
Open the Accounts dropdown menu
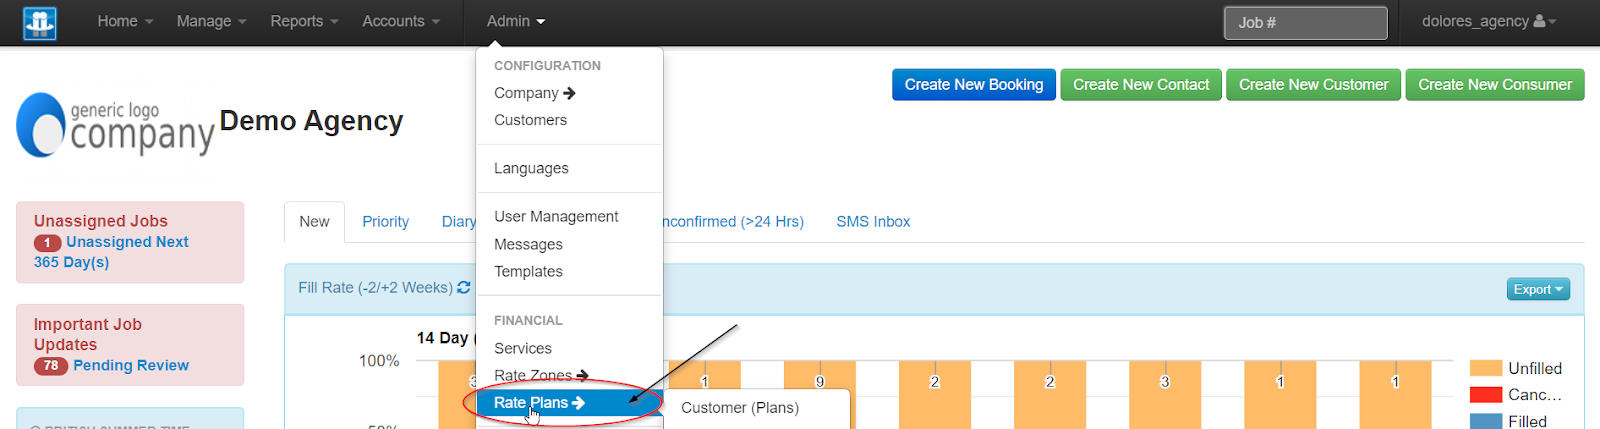[x=400, y=21]
